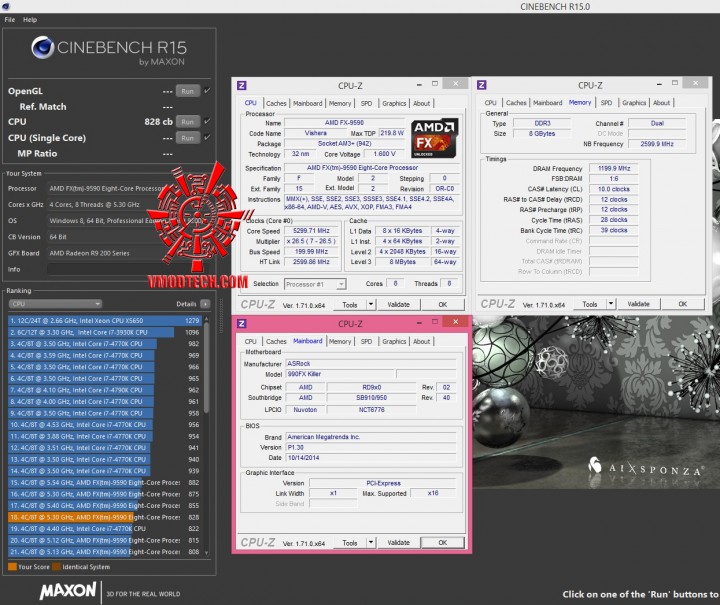Select ranking row 7 Intel Core i7-4790K

coord(105,390)
